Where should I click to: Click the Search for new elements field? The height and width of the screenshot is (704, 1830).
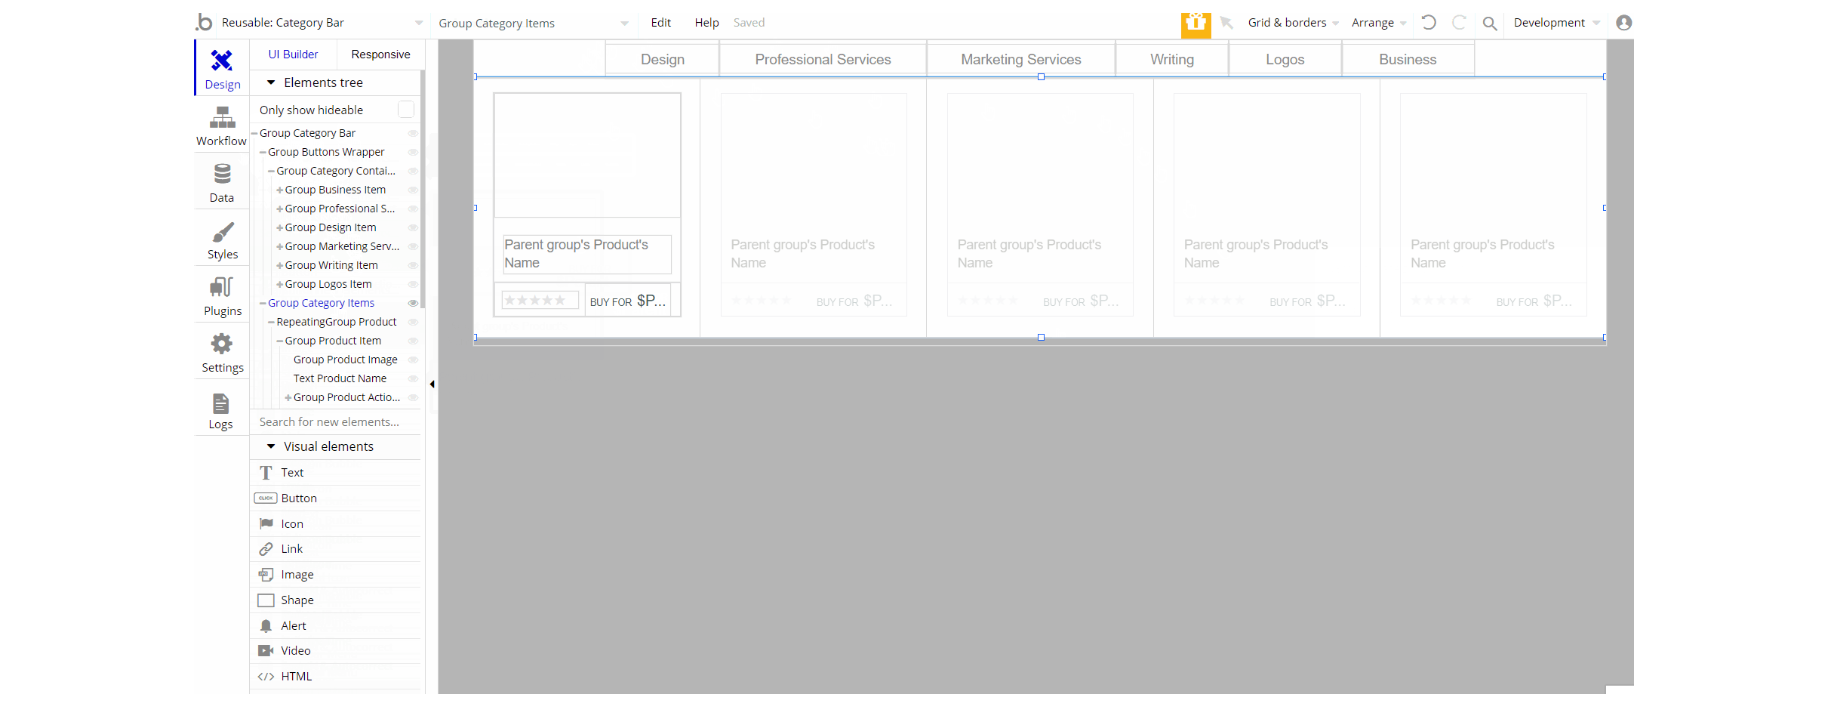pos(336,422)
